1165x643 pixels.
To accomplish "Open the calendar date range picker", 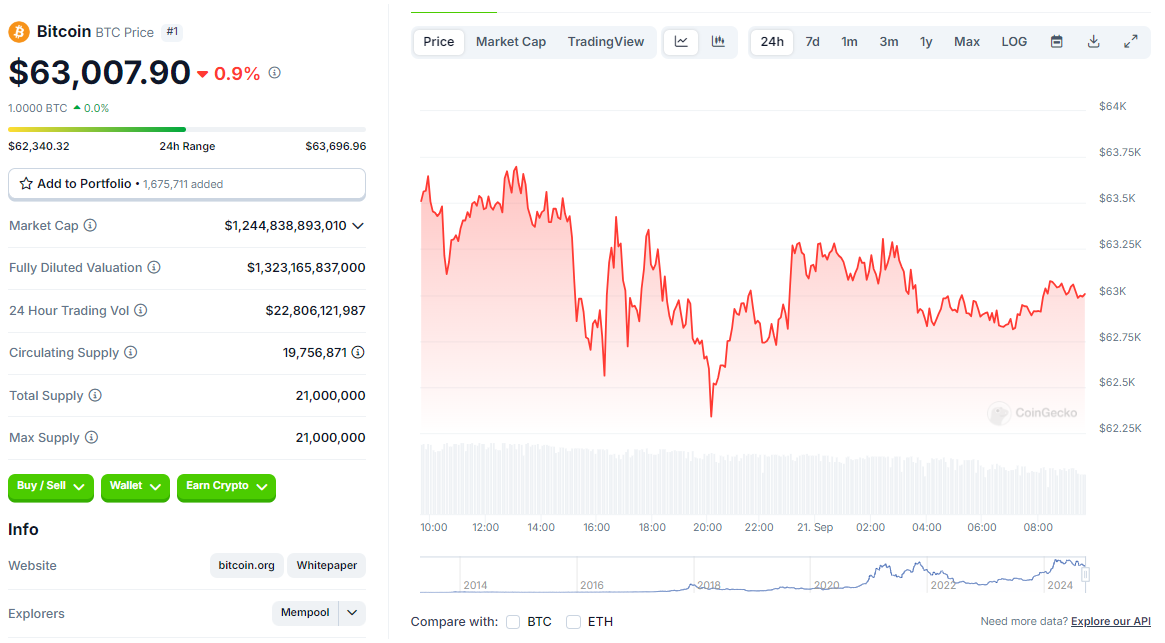I will point(1057,42).
